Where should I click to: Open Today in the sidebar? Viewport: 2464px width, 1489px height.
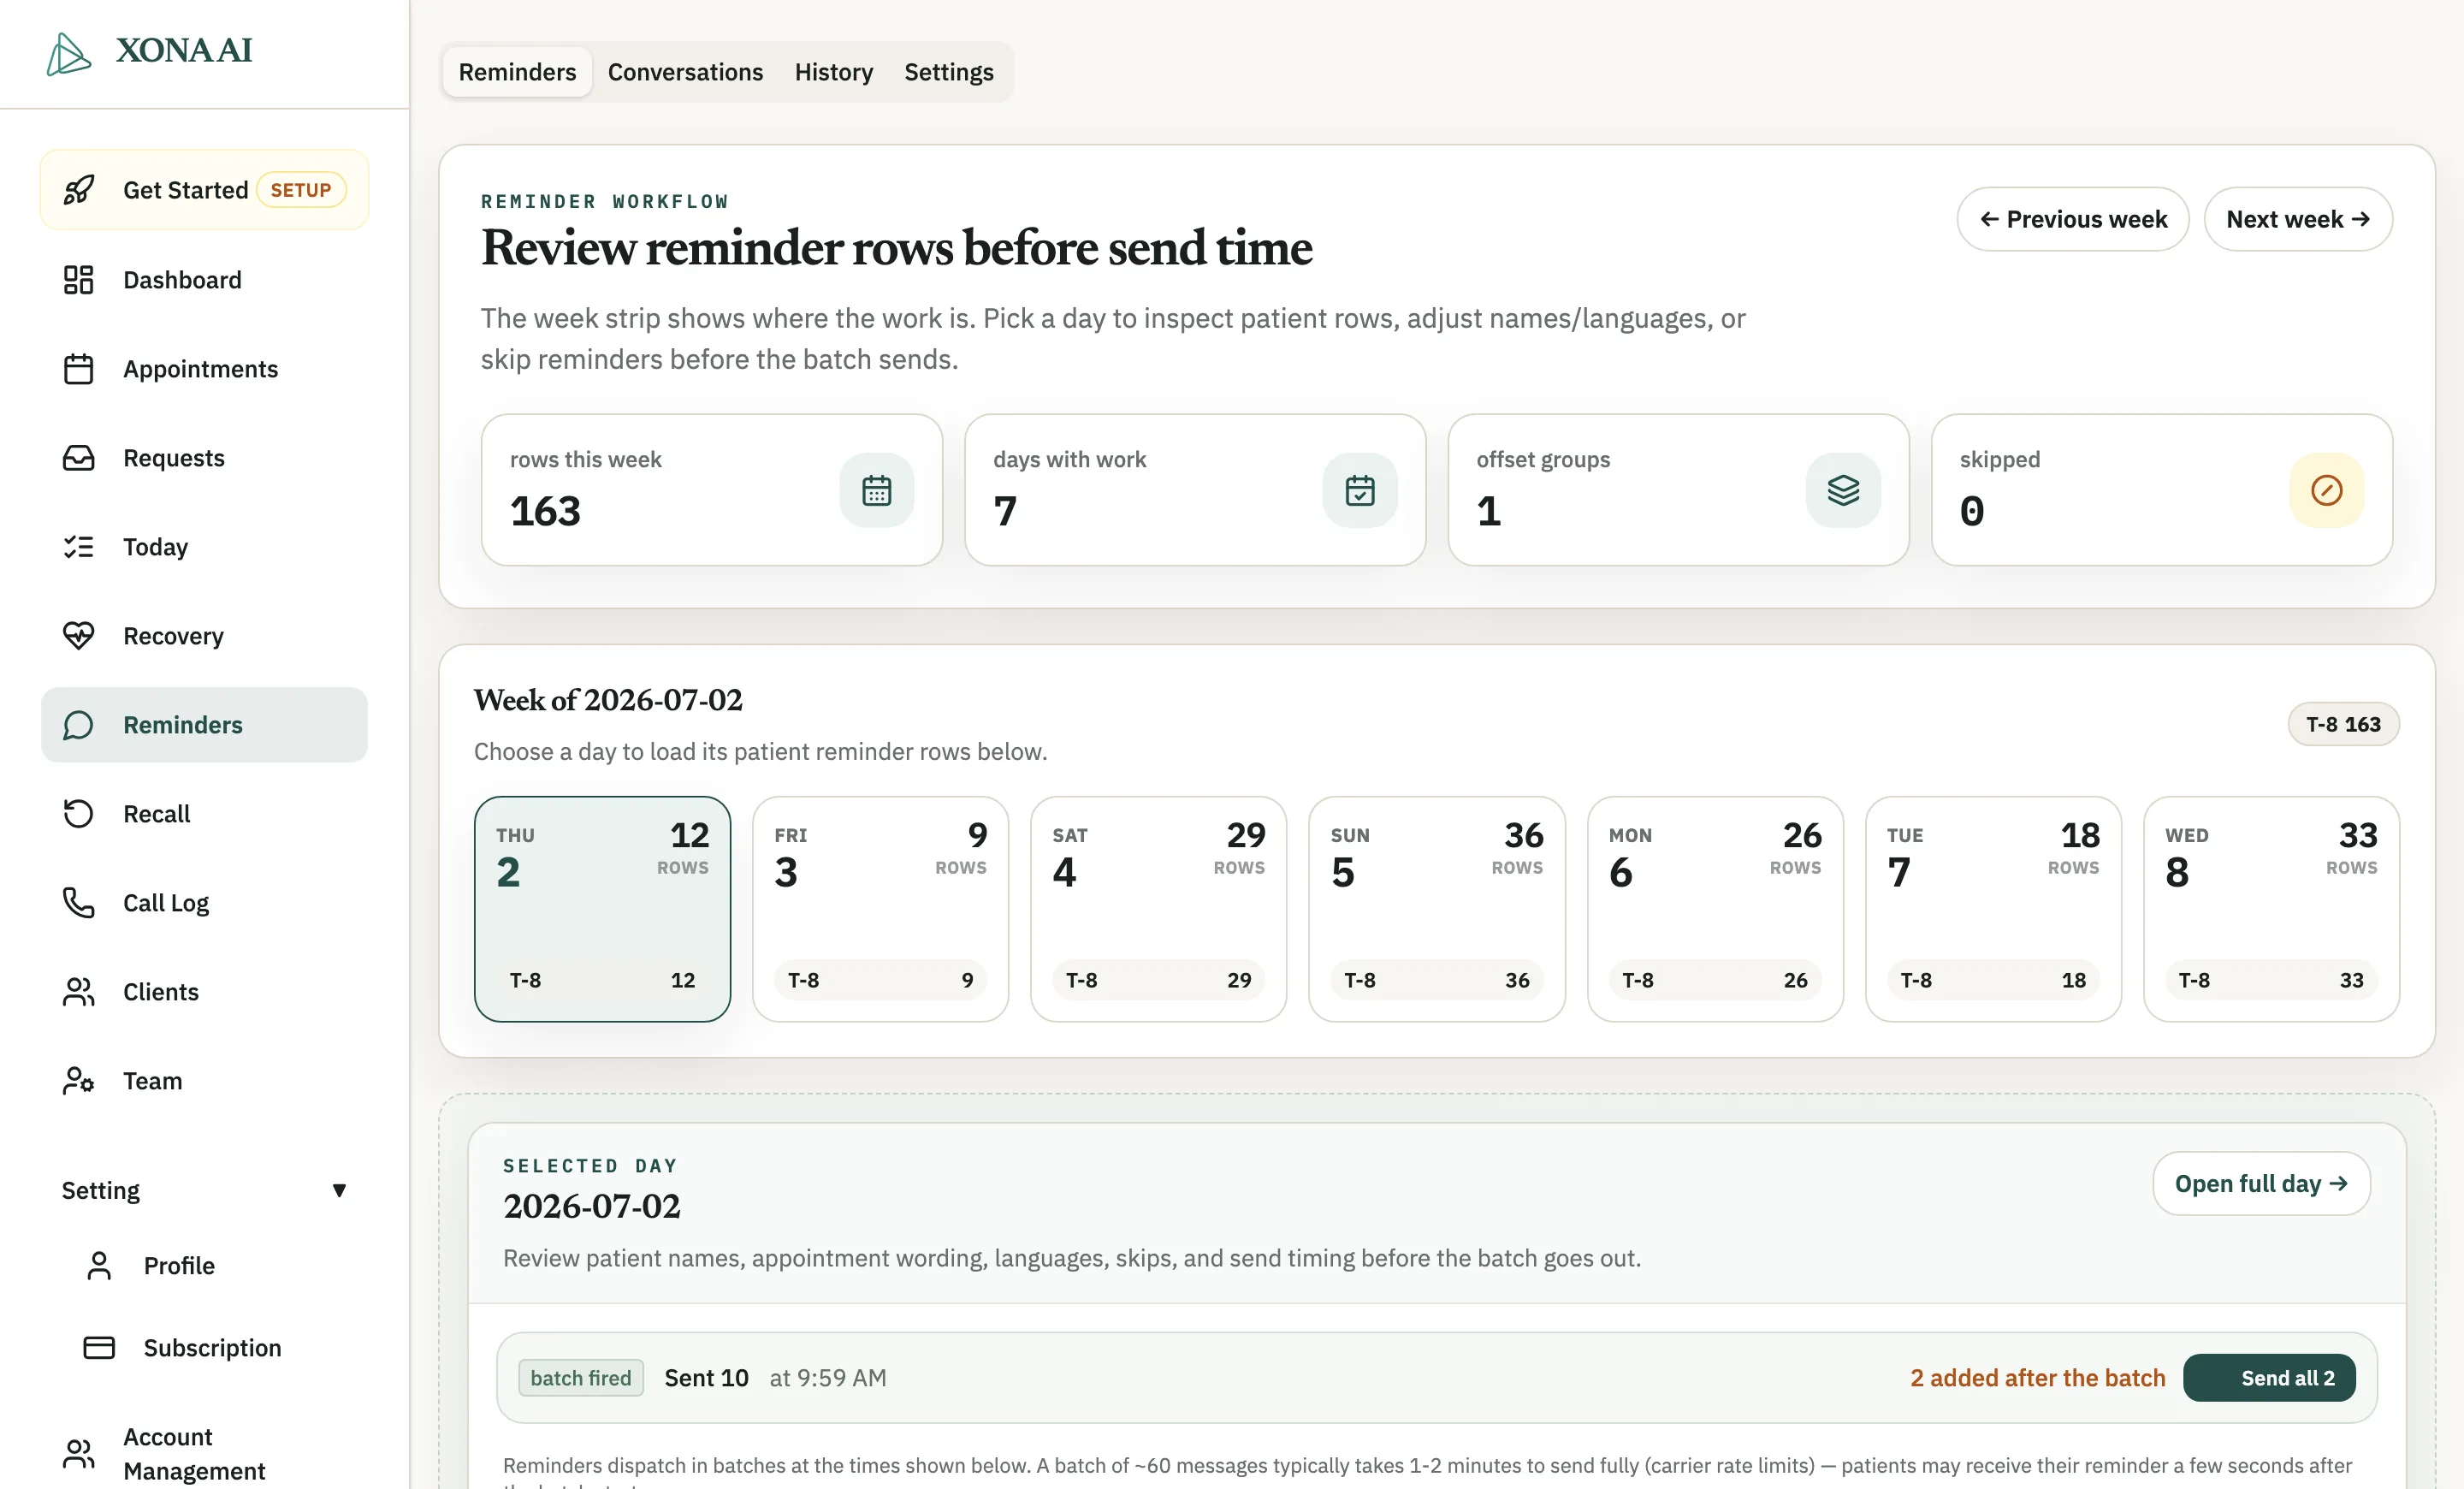pyautogui.click(x=204, y=547)
